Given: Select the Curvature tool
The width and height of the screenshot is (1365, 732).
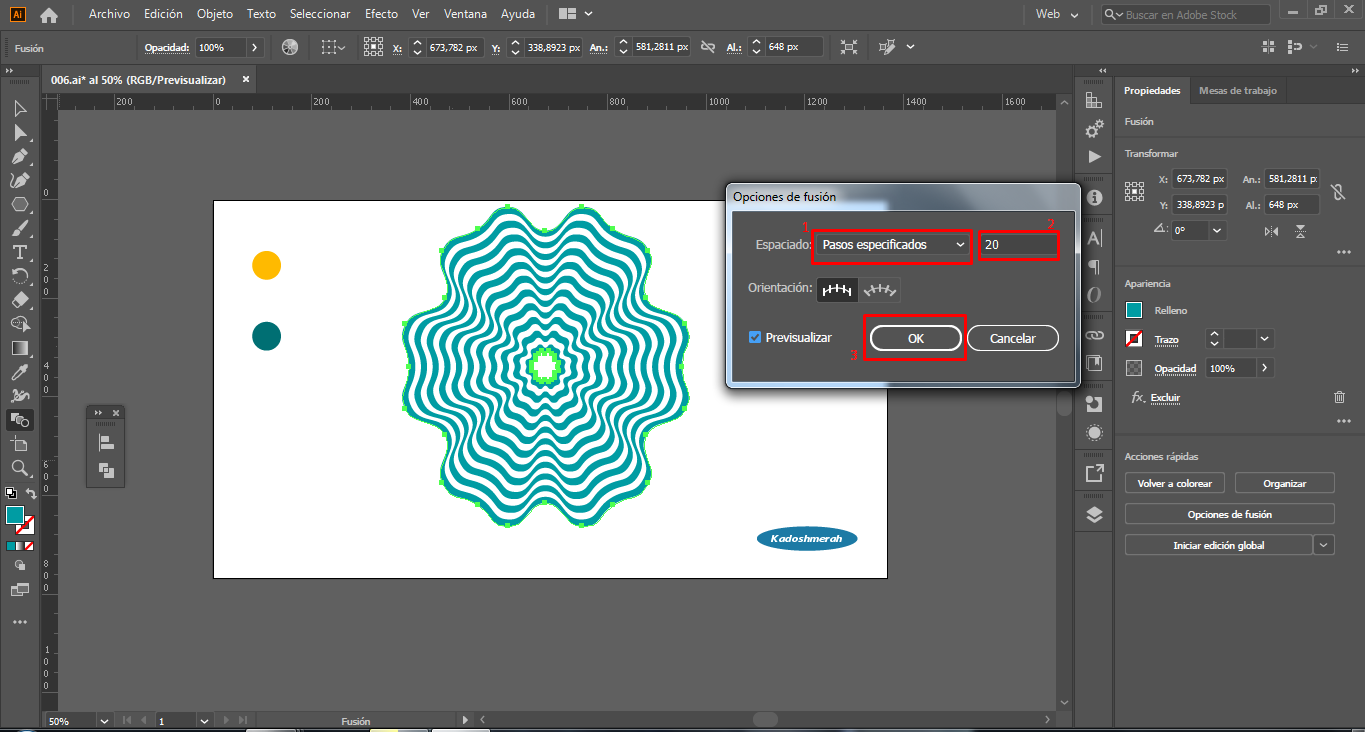Looking at the screenshot, I should [x=20, y=180].
